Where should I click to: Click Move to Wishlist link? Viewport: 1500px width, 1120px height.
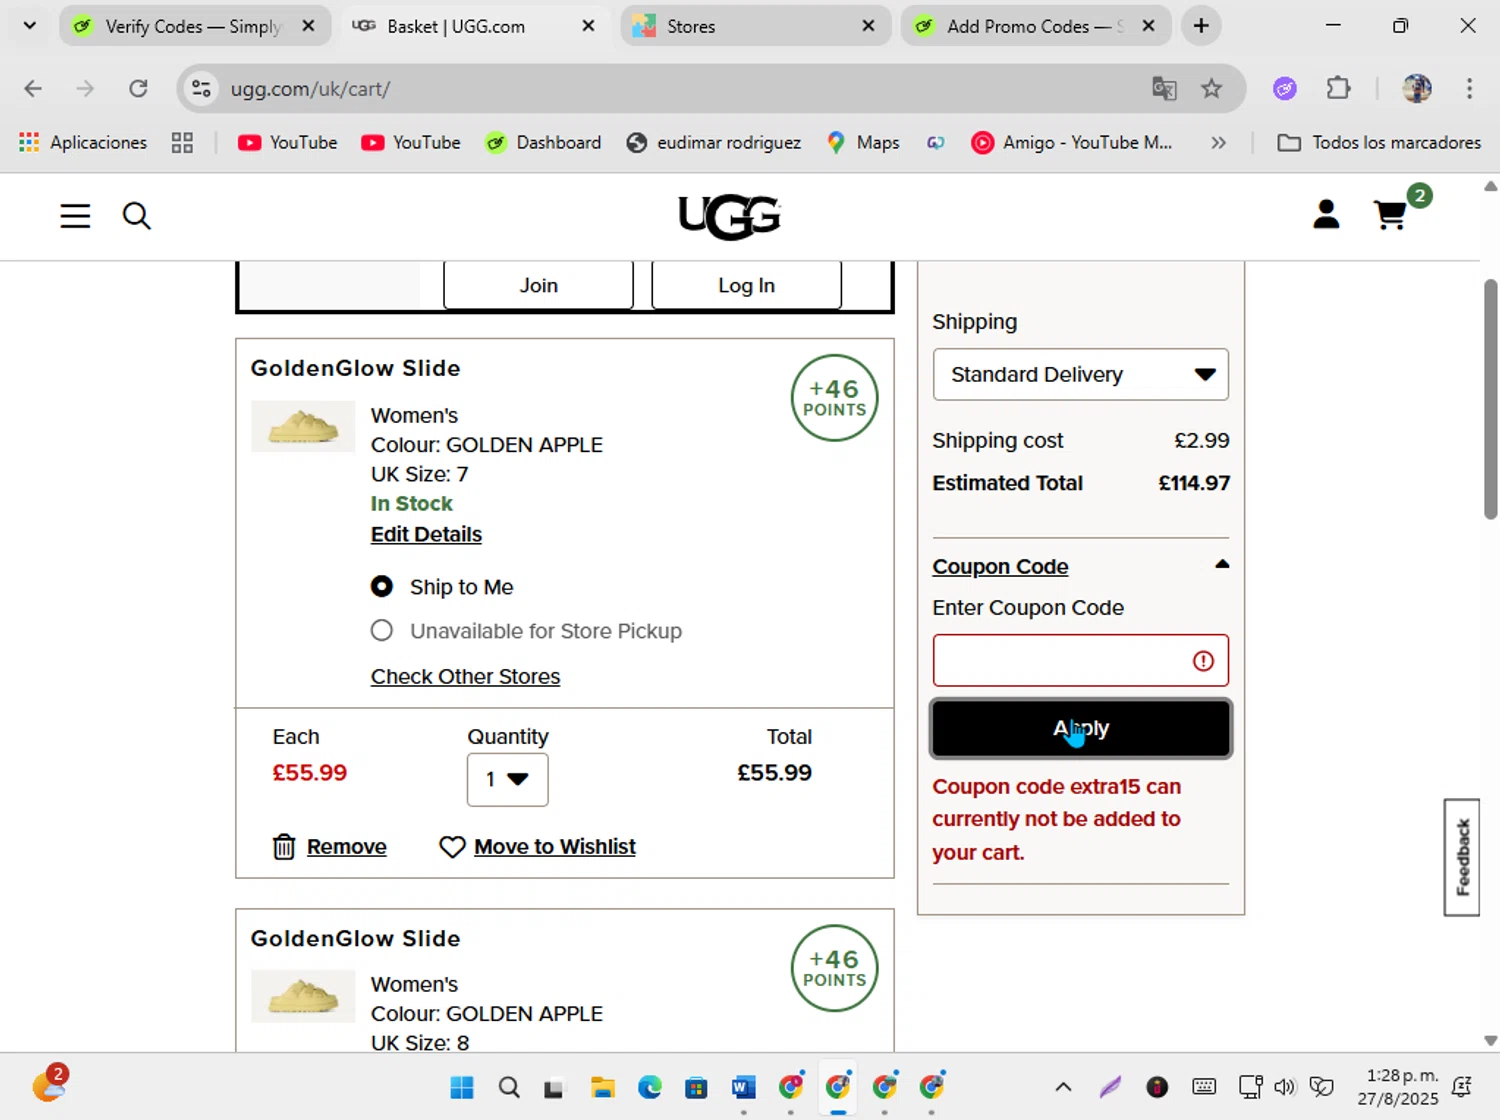555,847
